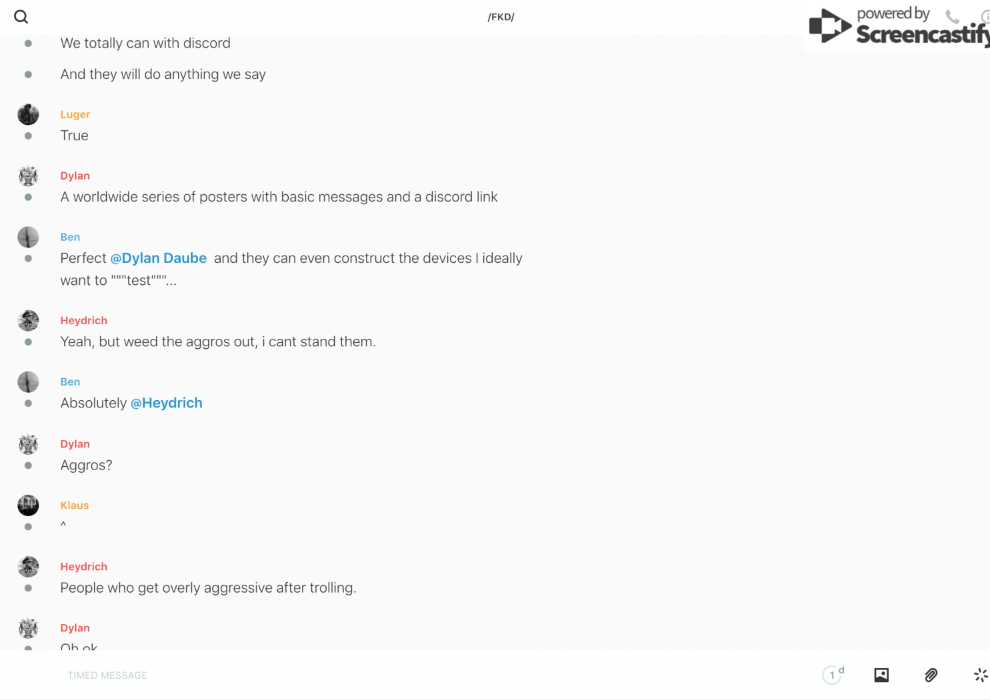990x700 pixels.
Task: Open Luger's profile avatar
Action: (x=28, y=114)
